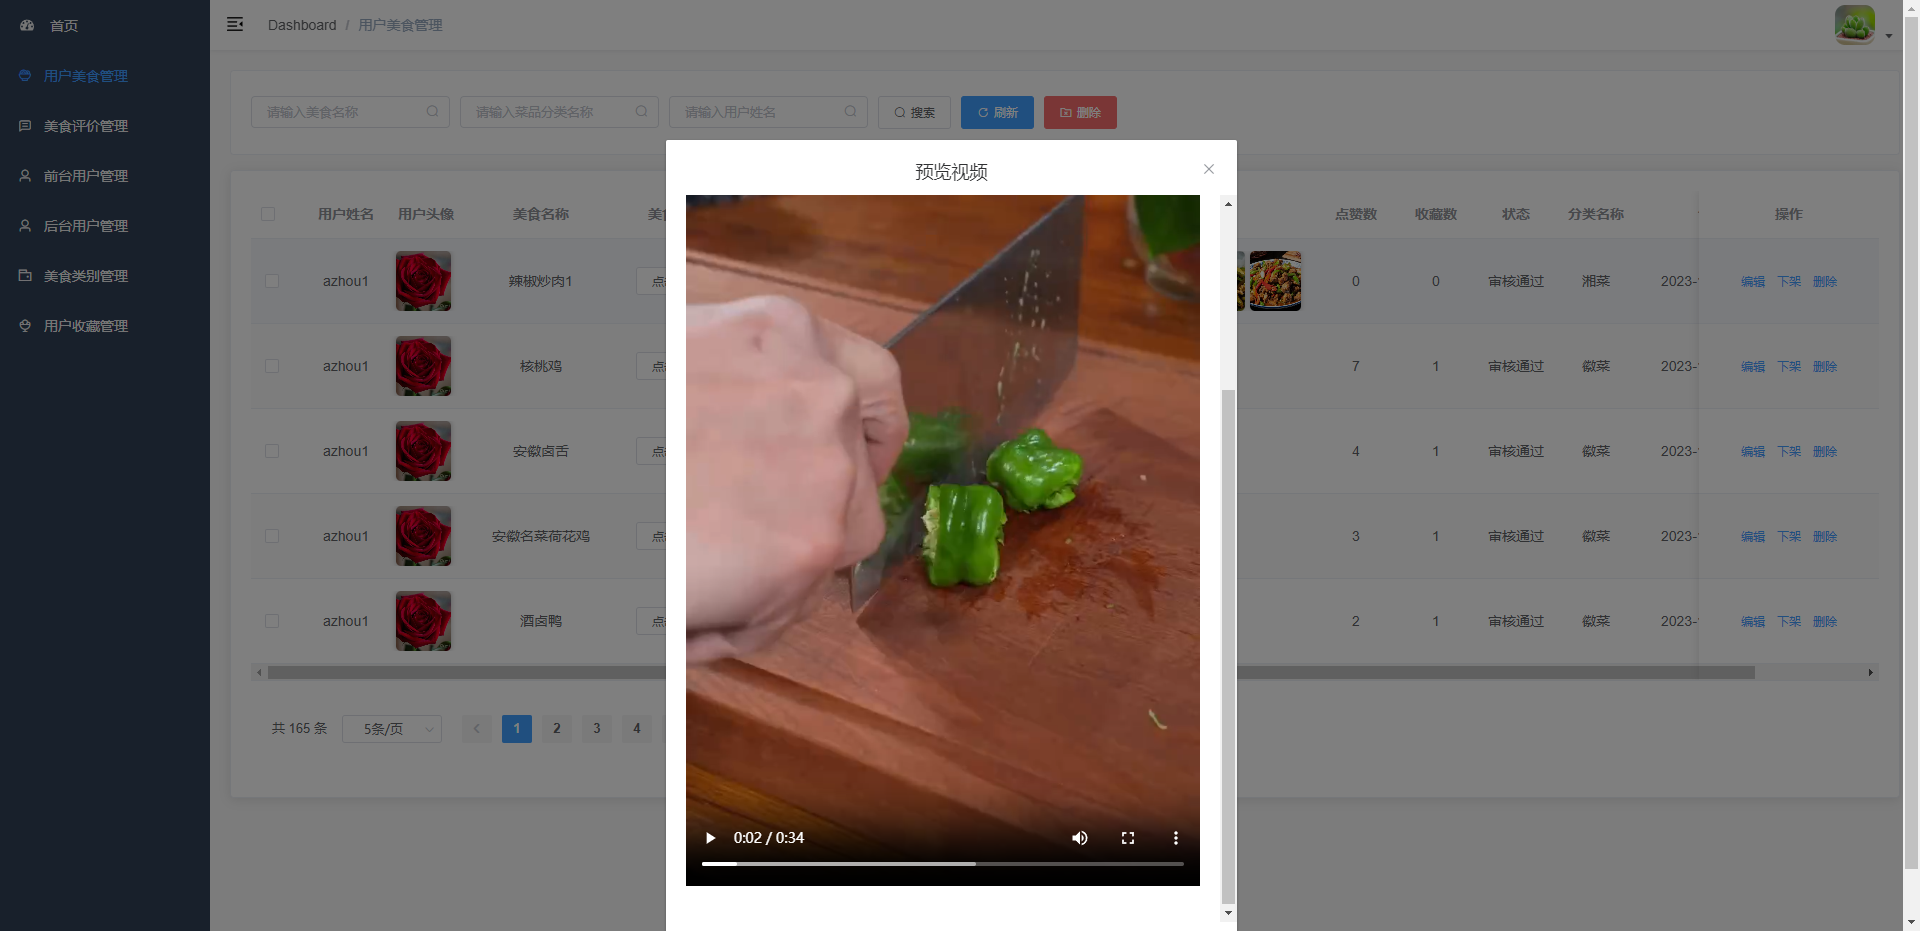Click 编辑 link for 酒卤鸭 row

click(x=1752, y=621)
